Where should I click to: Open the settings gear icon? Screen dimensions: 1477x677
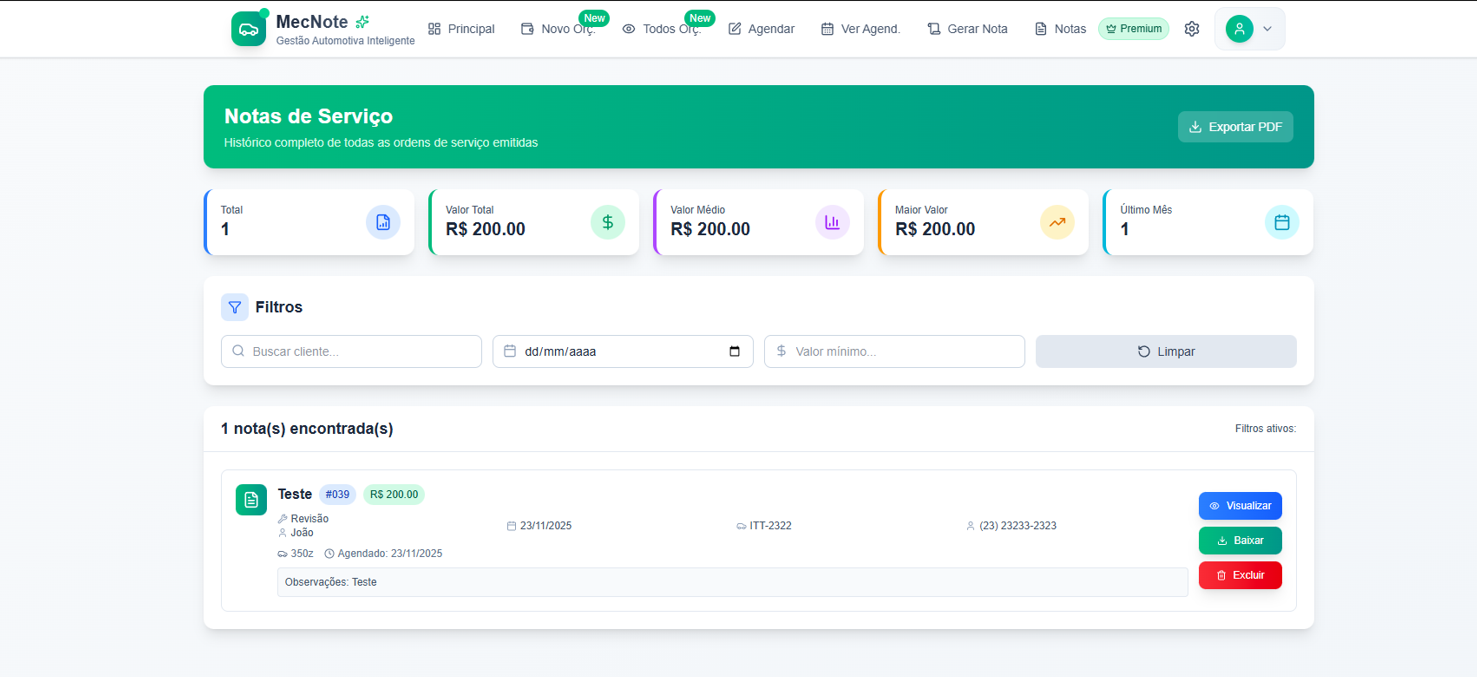(x=1191, y=28)
